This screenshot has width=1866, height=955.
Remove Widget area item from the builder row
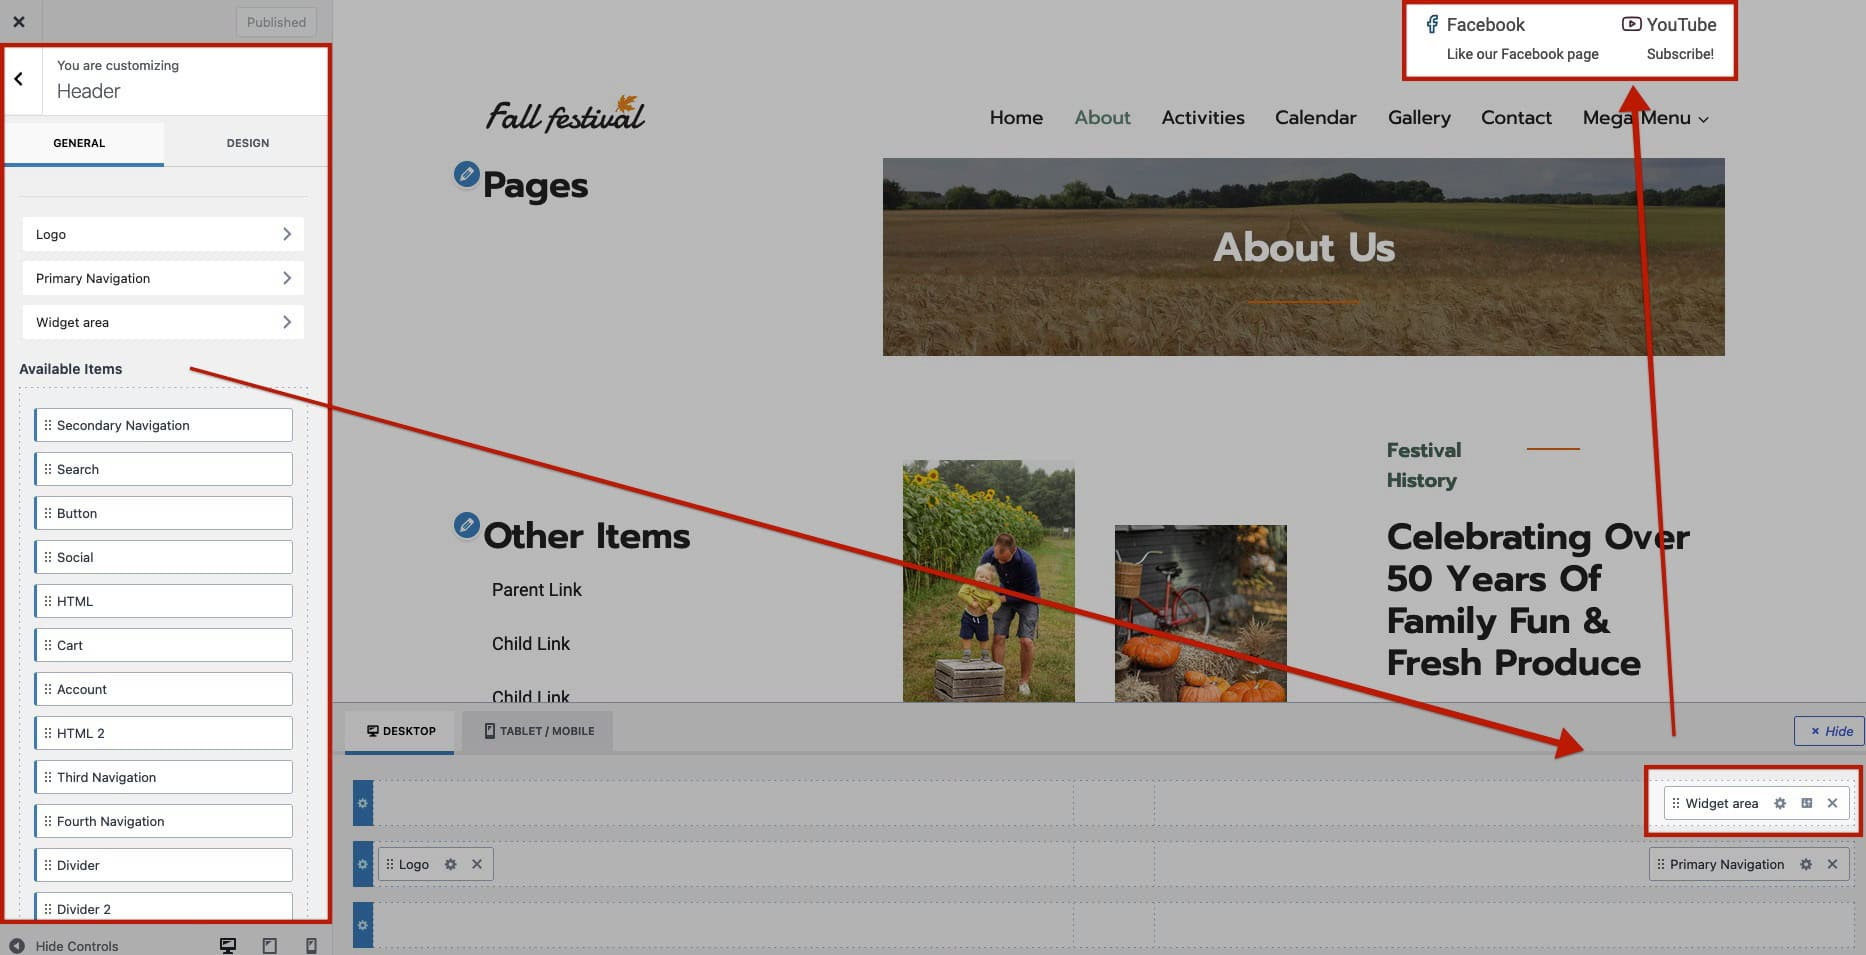pyautogui.click(x=1832, y=803)
